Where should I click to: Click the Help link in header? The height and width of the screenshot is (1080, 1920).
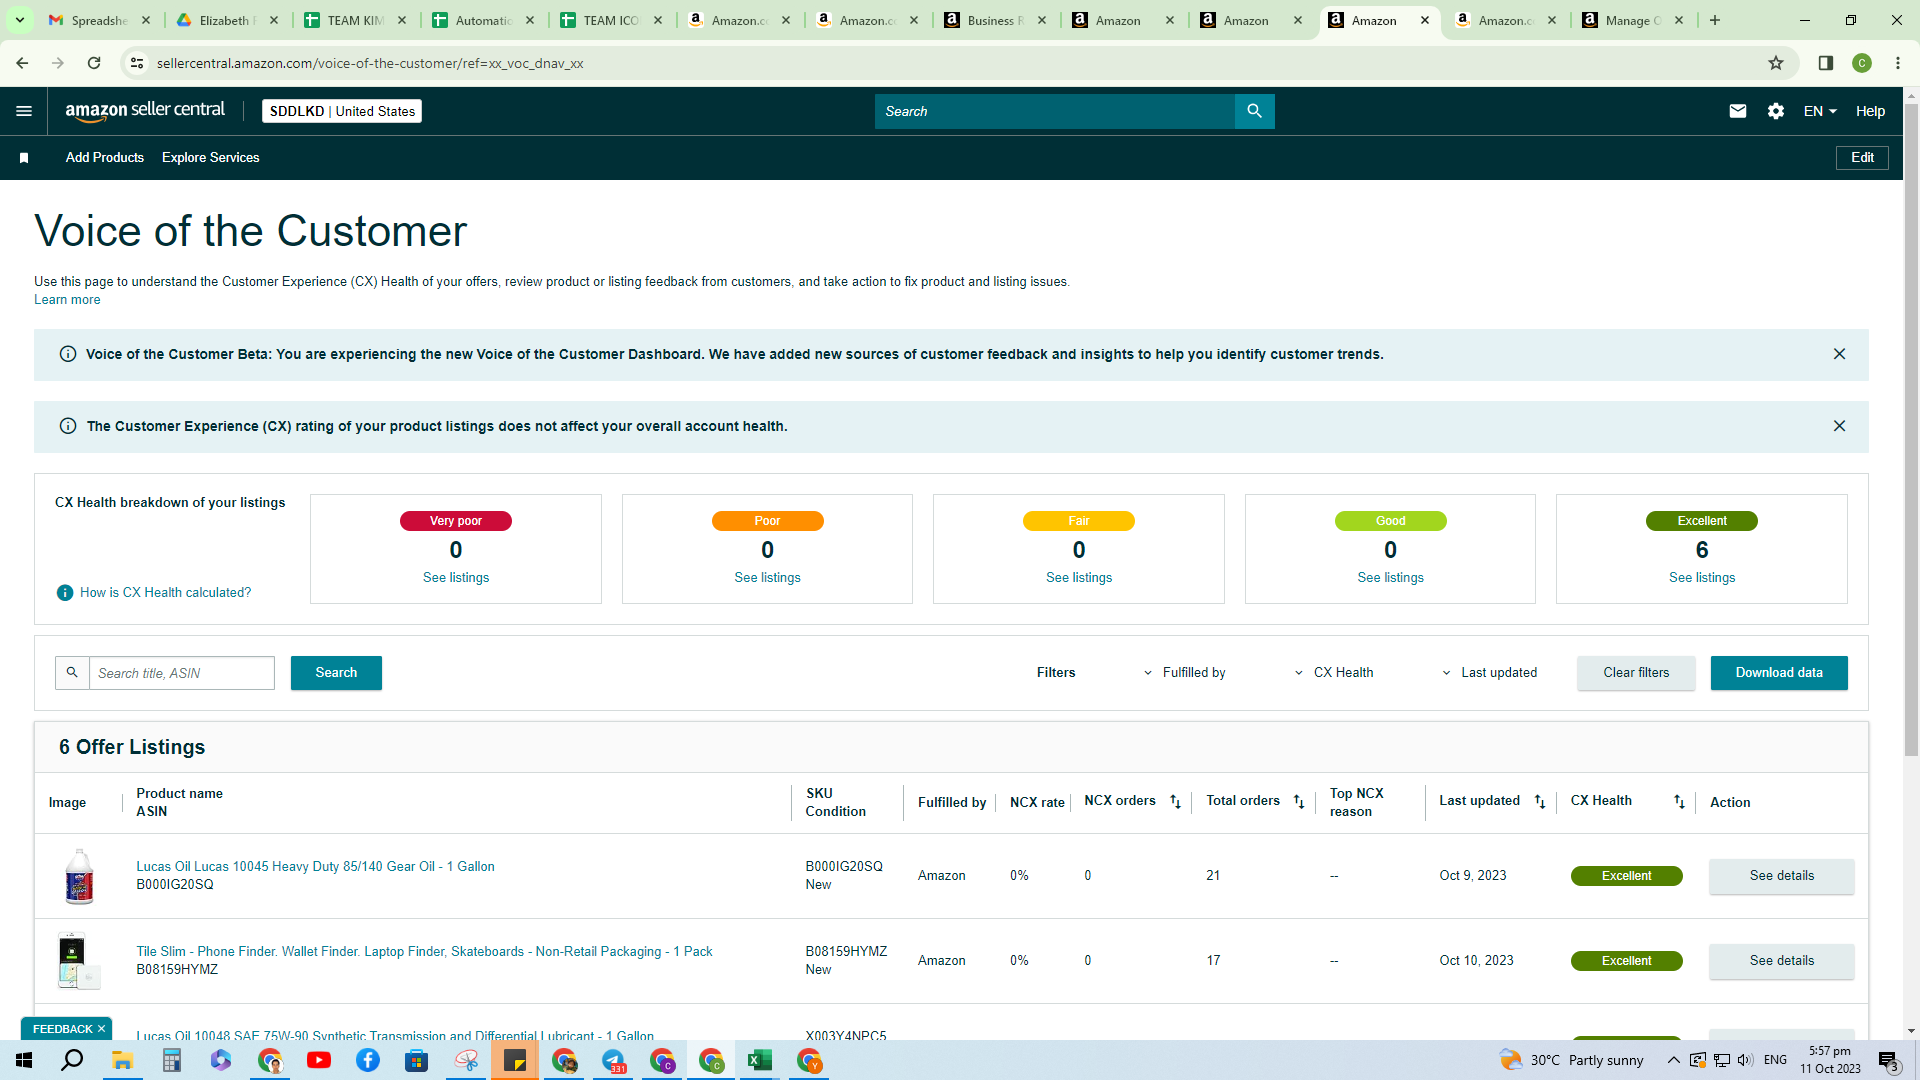coord(1870,111)
